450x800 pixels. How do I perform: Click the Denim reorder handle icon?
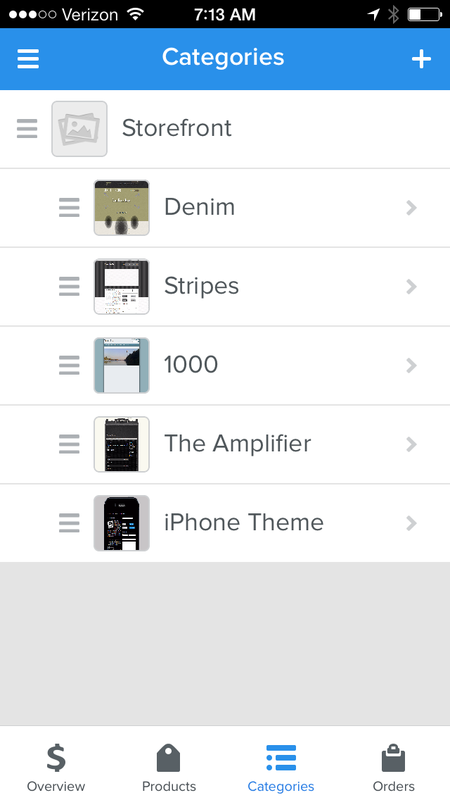point(69,208)
